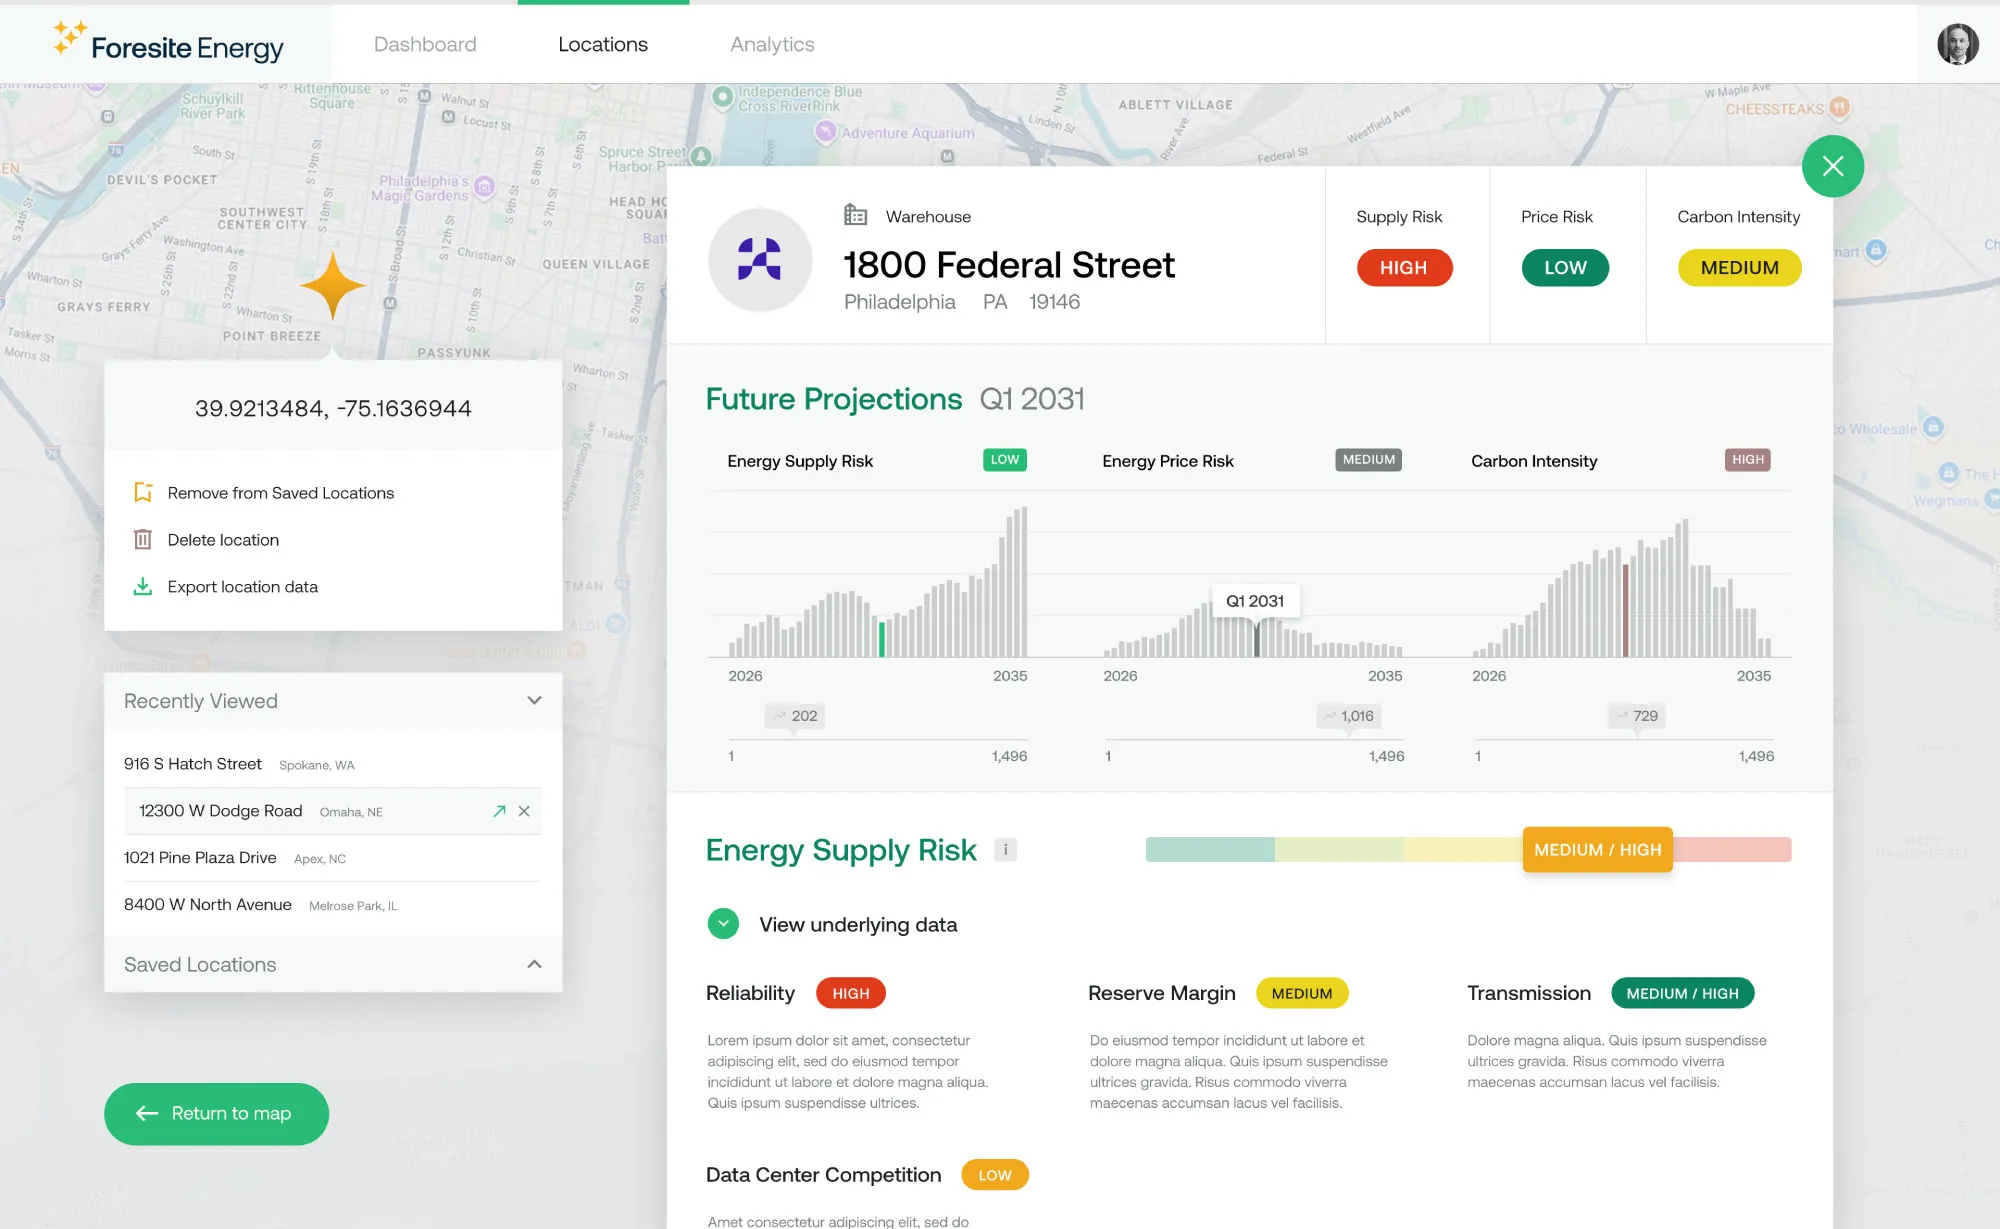Click the download icon for Export location data
2000x1229 pixels.
[x=143, y=587]
